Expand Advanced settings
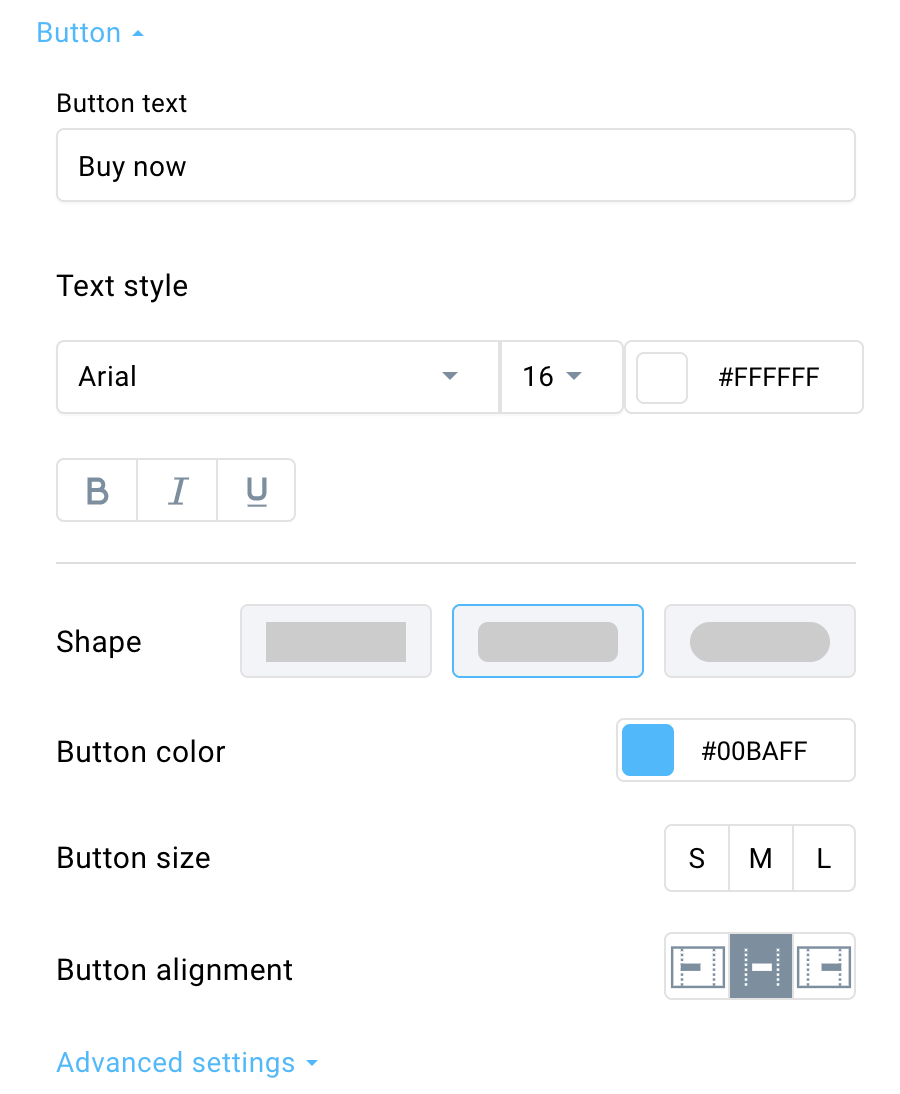 pos(187,1063)
